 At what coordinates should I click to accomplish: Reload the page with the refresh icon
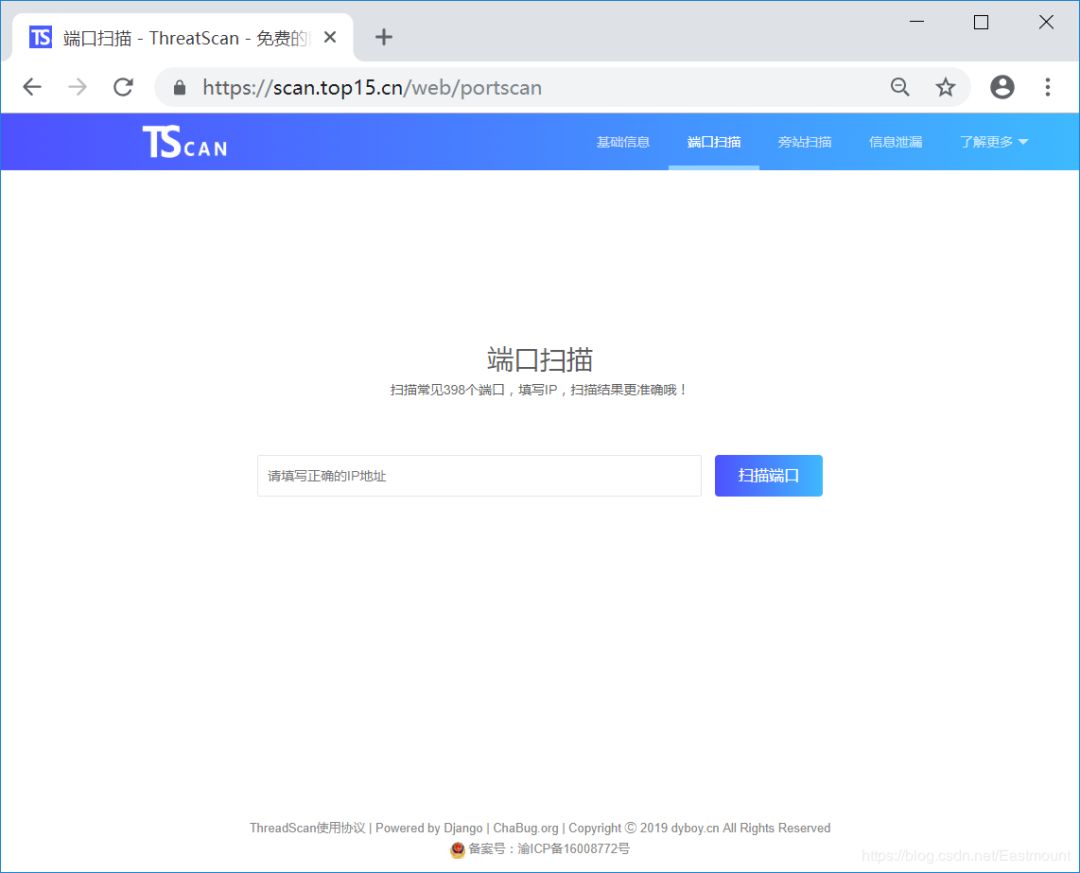[123, 87]
